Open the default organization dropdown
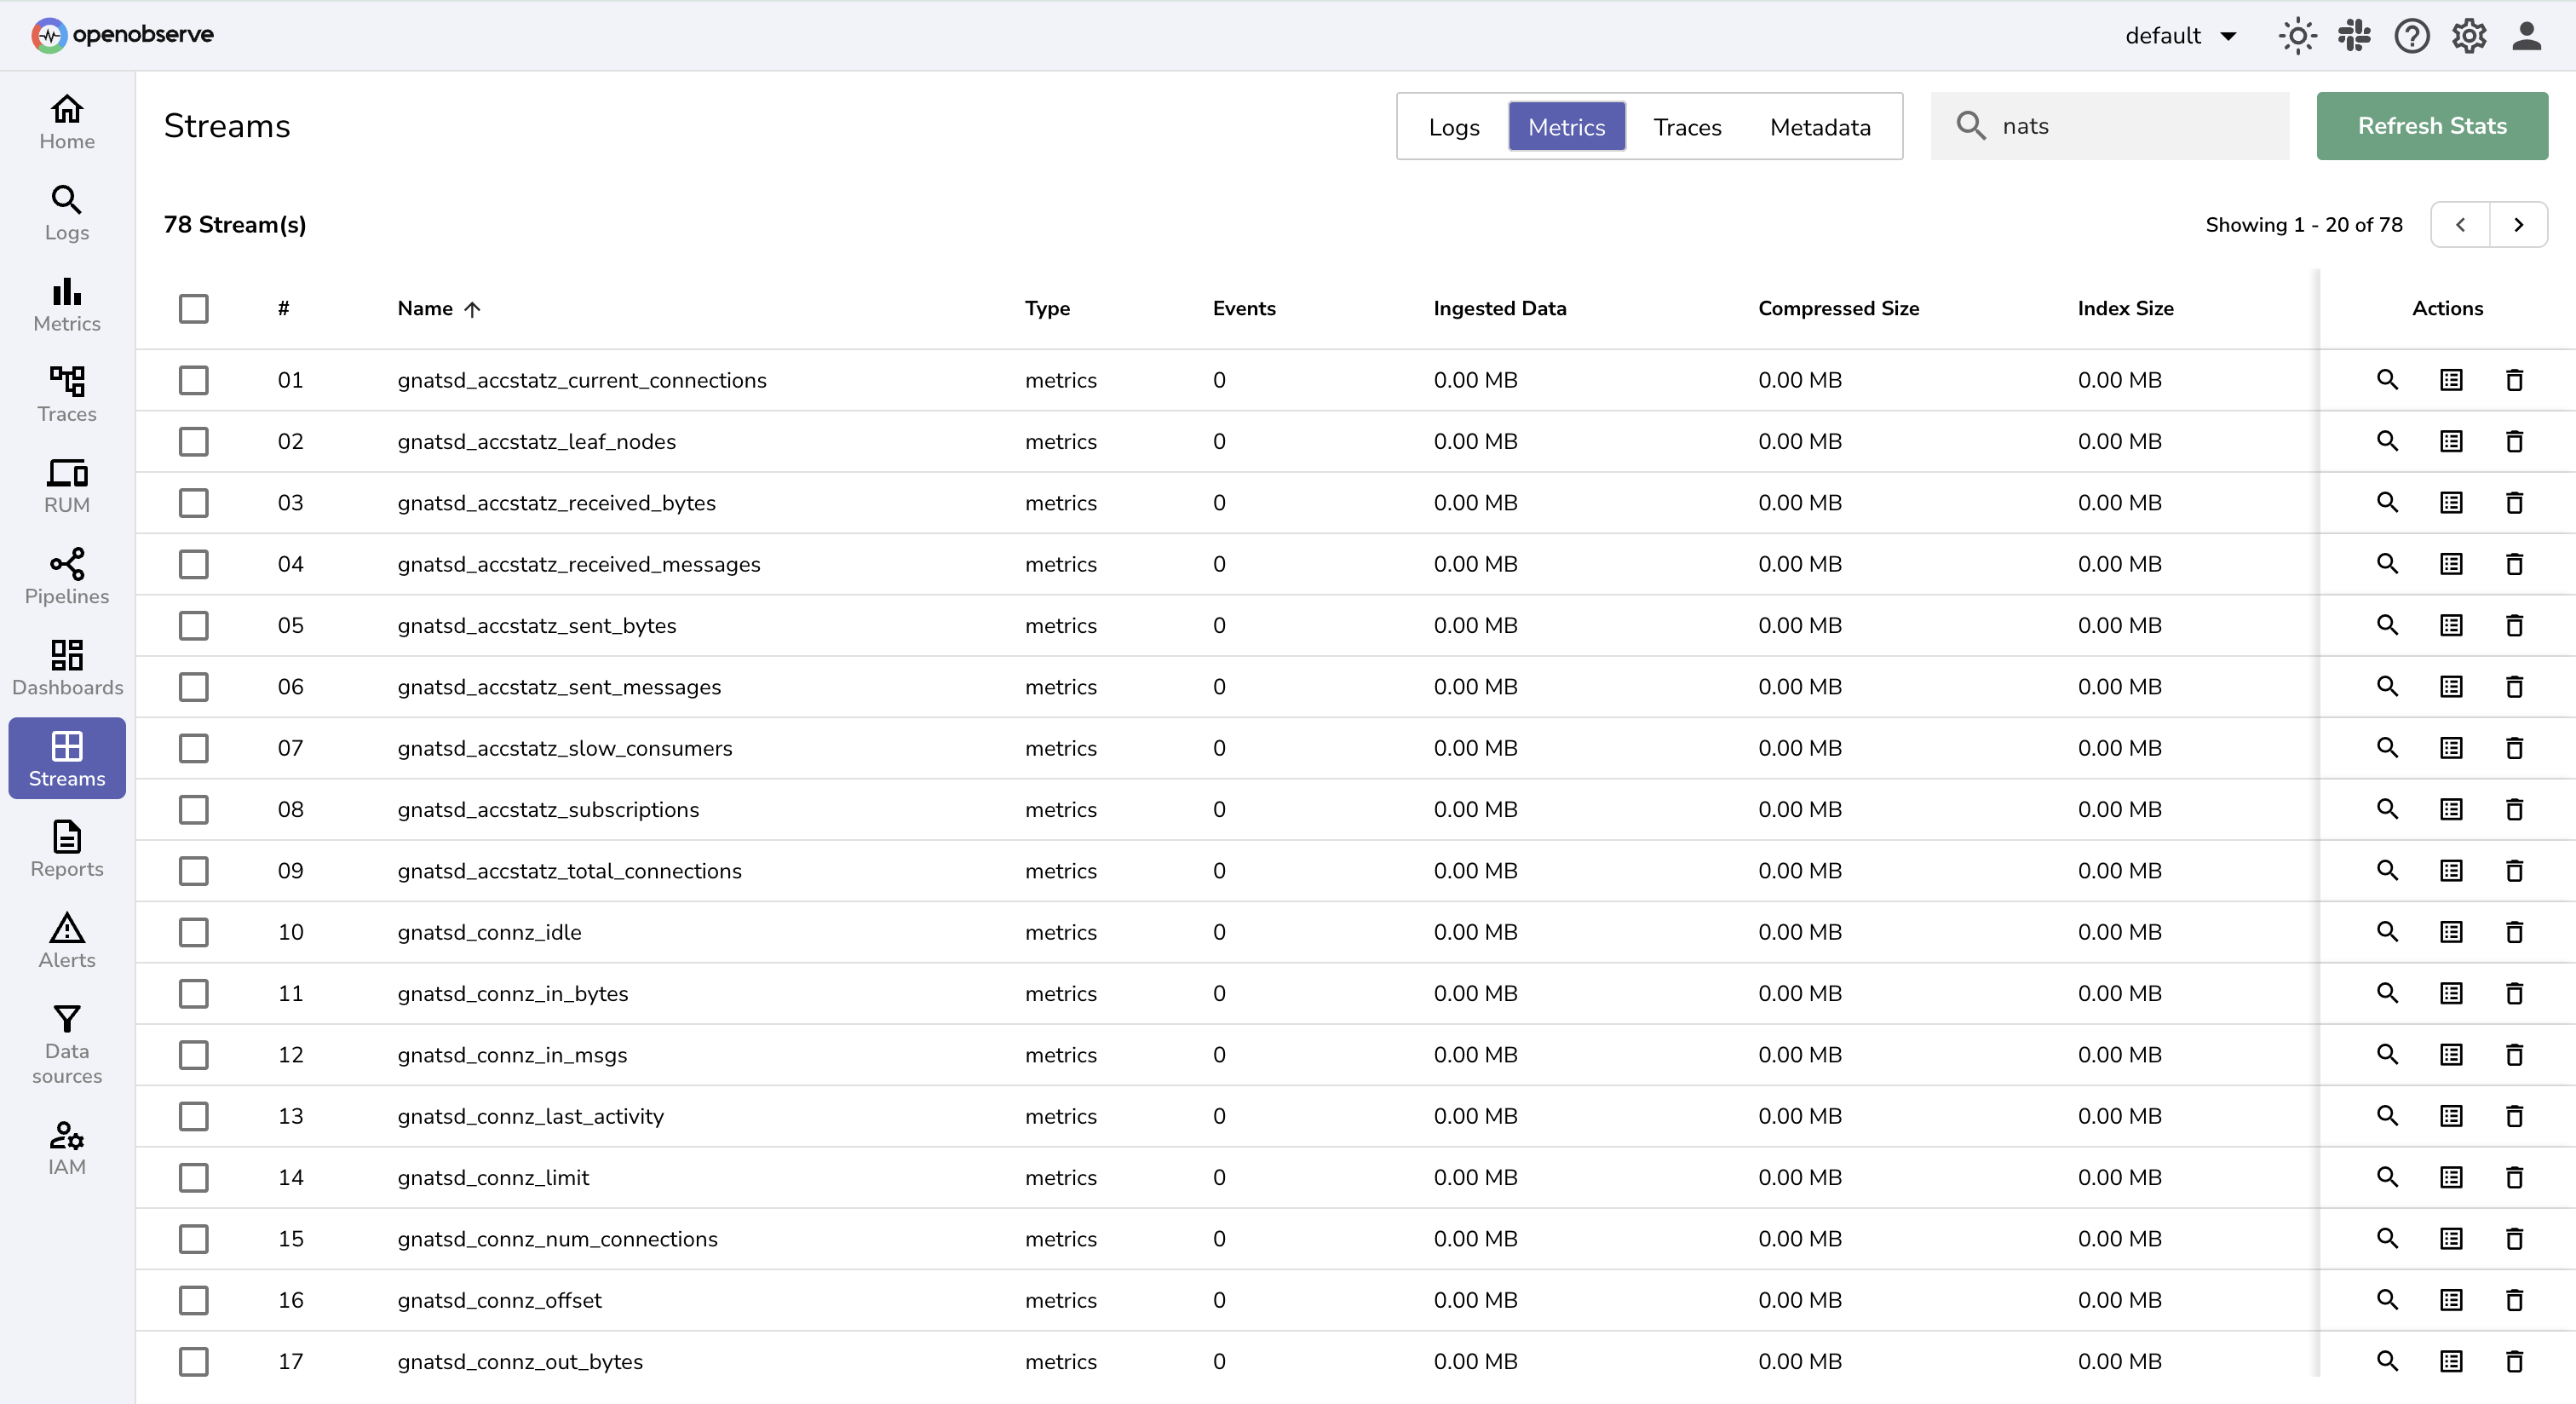 pyautogui.click(x=2181, y=35)
